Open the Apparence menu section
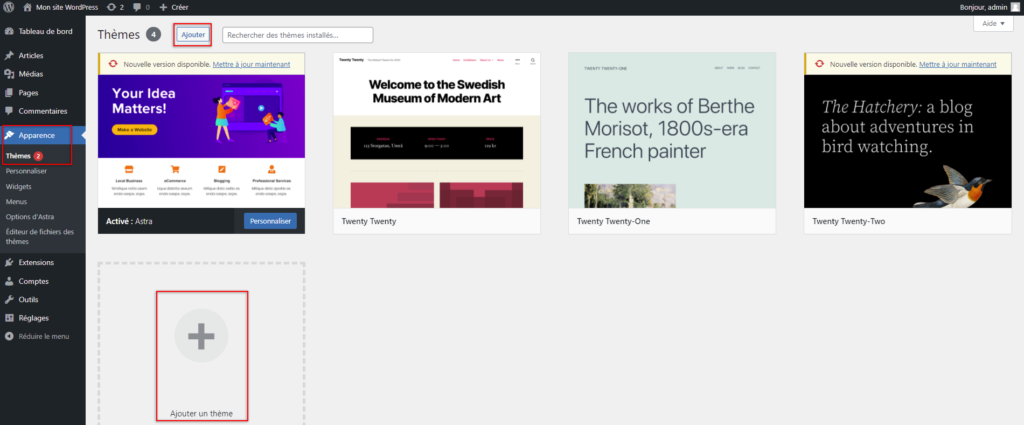The height and width of the screenshot is (425, 1024). click(x=36, y=135)
